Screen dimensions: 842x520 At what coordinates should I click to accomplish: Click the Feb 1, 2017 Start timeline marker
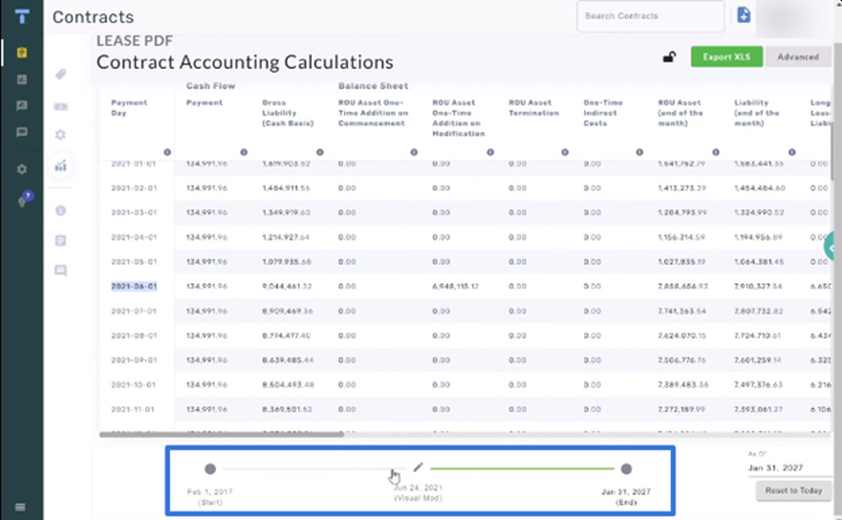[x=210, y=468]
